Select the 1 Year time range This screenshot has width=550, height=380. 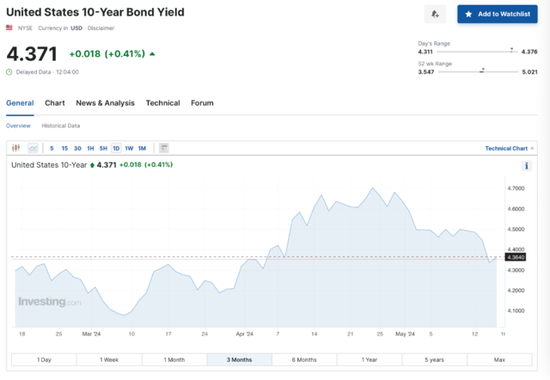(x=369, y=360)
